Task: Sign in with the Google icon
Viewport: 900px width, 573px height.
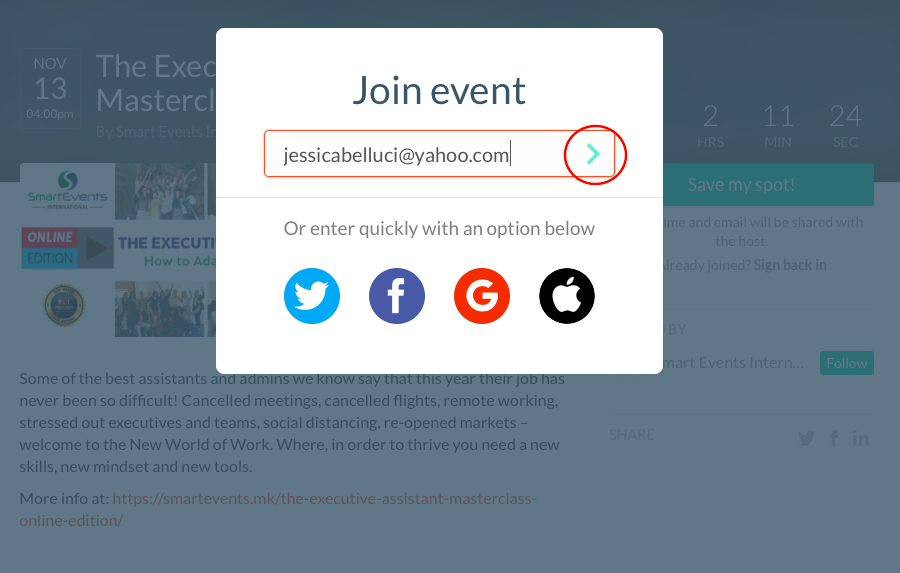Action: (482, 296)
